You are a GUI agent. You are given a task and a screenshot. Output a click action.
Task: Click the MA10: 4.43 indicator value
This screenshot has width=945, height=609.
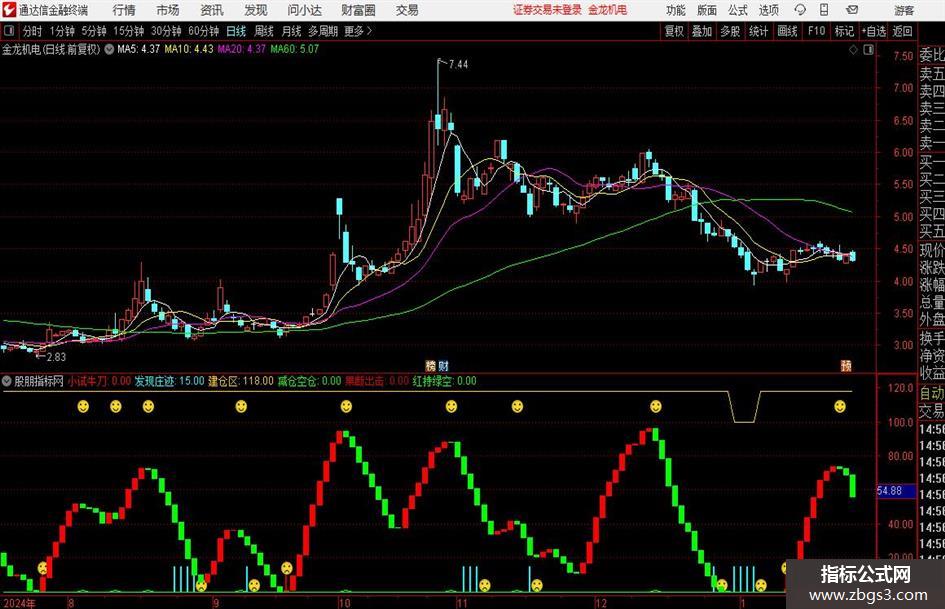(189, 49)
